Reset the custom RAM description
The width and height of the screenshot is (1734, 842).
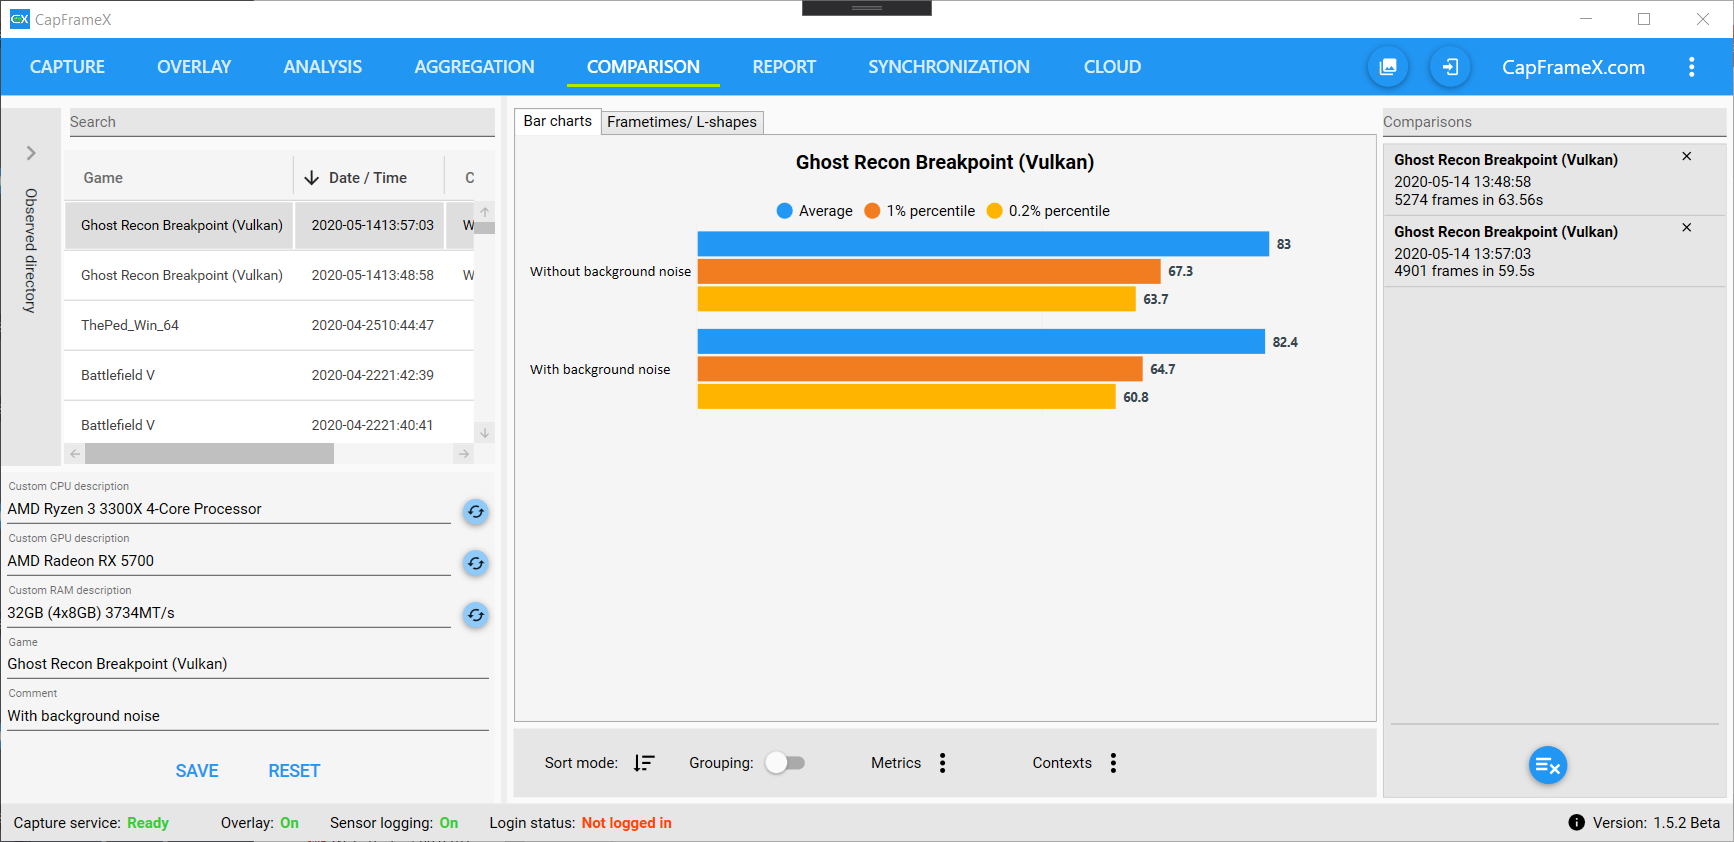[x=476, y=615]
